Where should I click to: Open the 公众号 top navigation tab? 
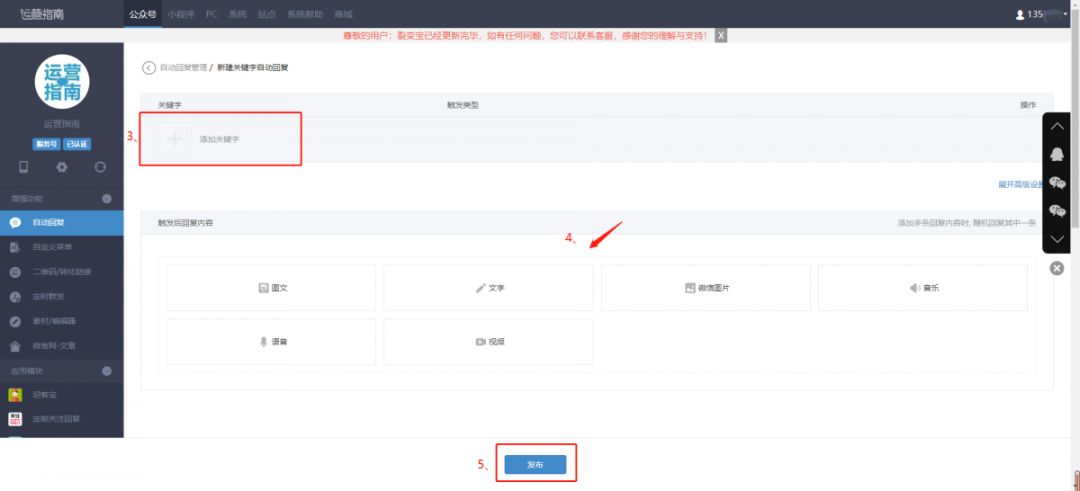click(143, 14)
